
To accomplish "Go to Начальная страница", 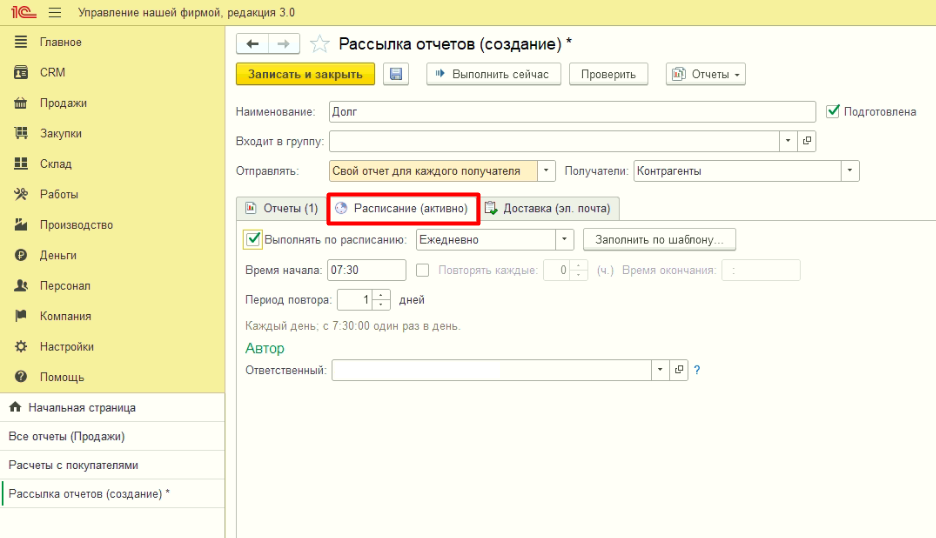I will [112, 407].
